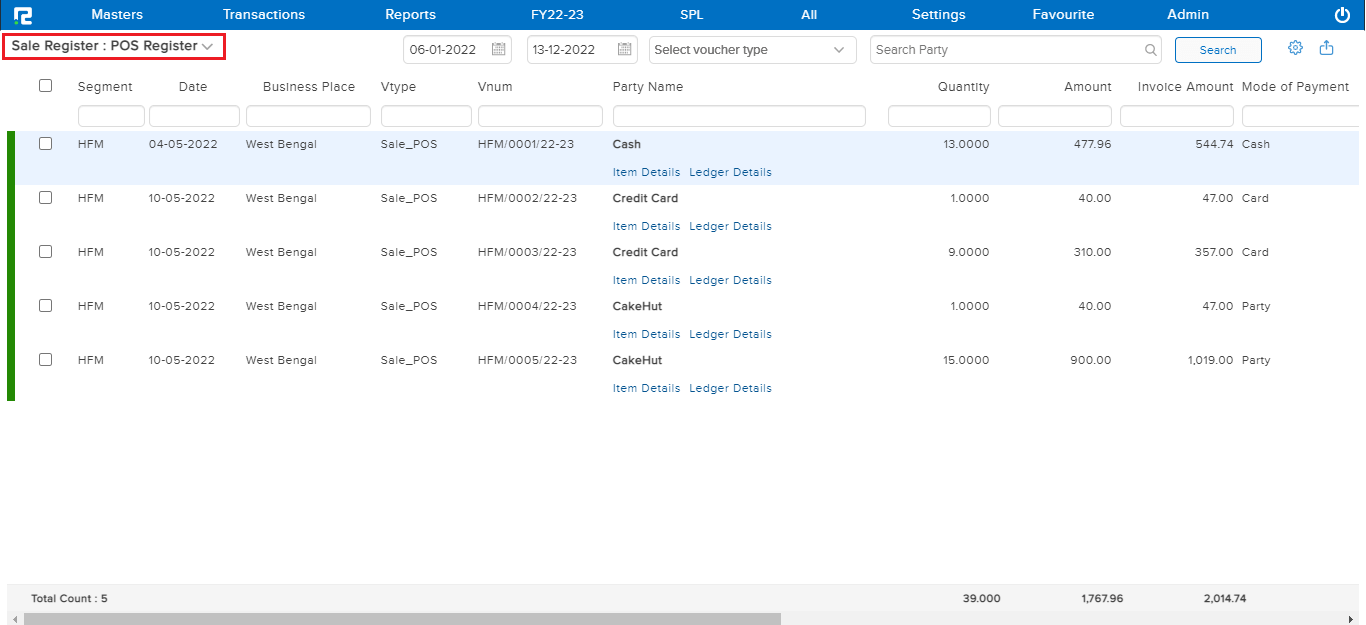
Task: Click the chevron next to POS Register title
Action: pos(206,46)
